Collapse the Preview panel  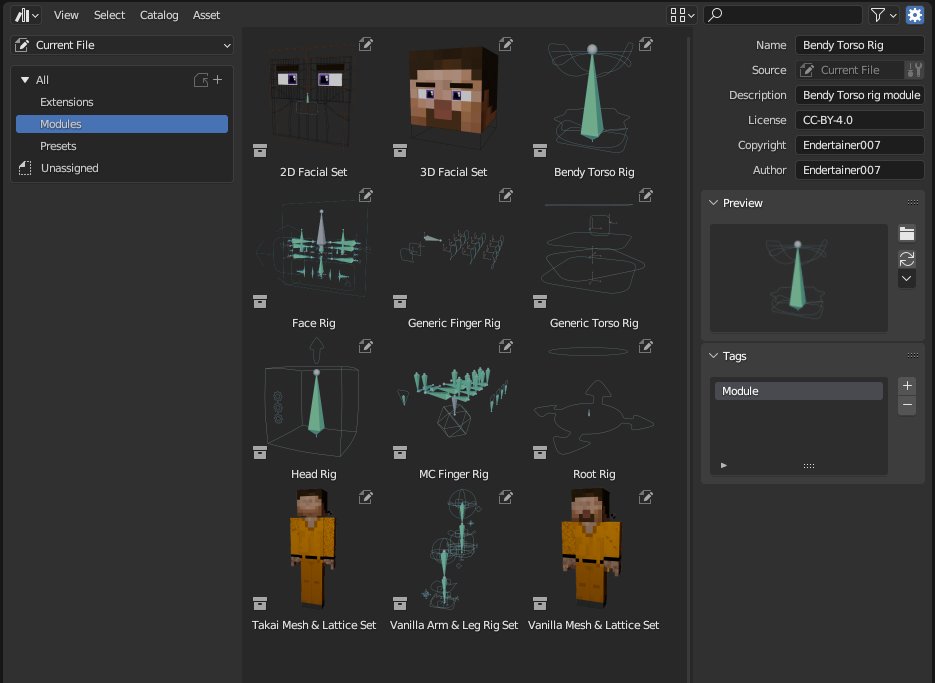[713, 203]
